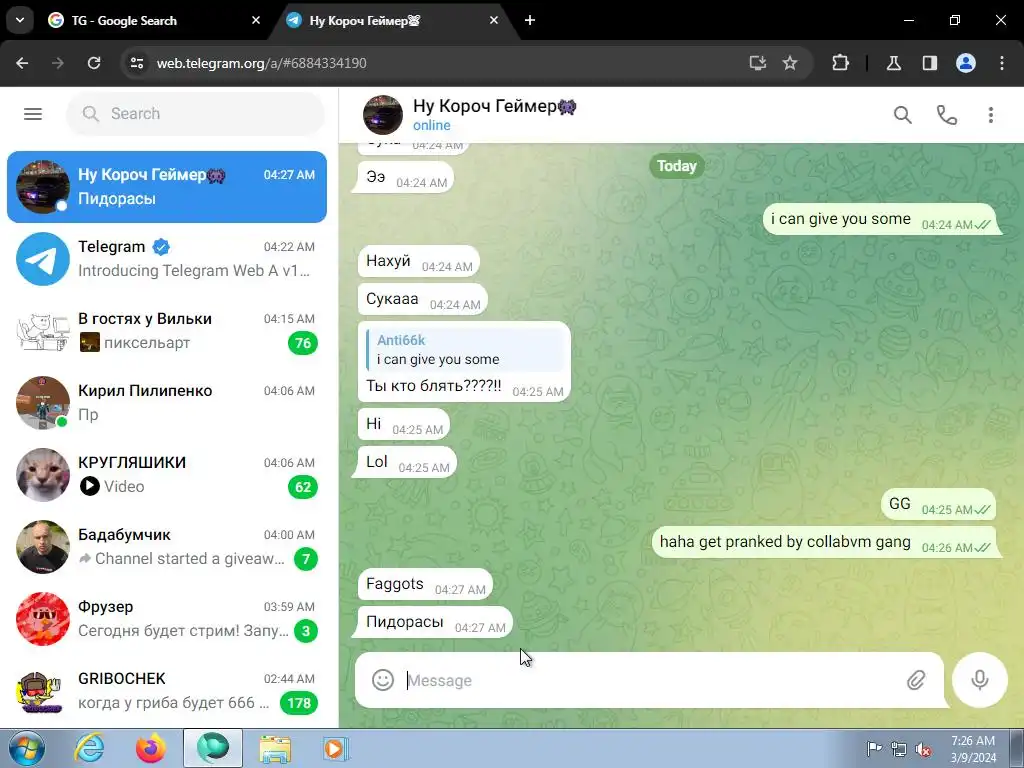
Task: Open file explorer folder on taskbar
Action: [x=275, y=748]
